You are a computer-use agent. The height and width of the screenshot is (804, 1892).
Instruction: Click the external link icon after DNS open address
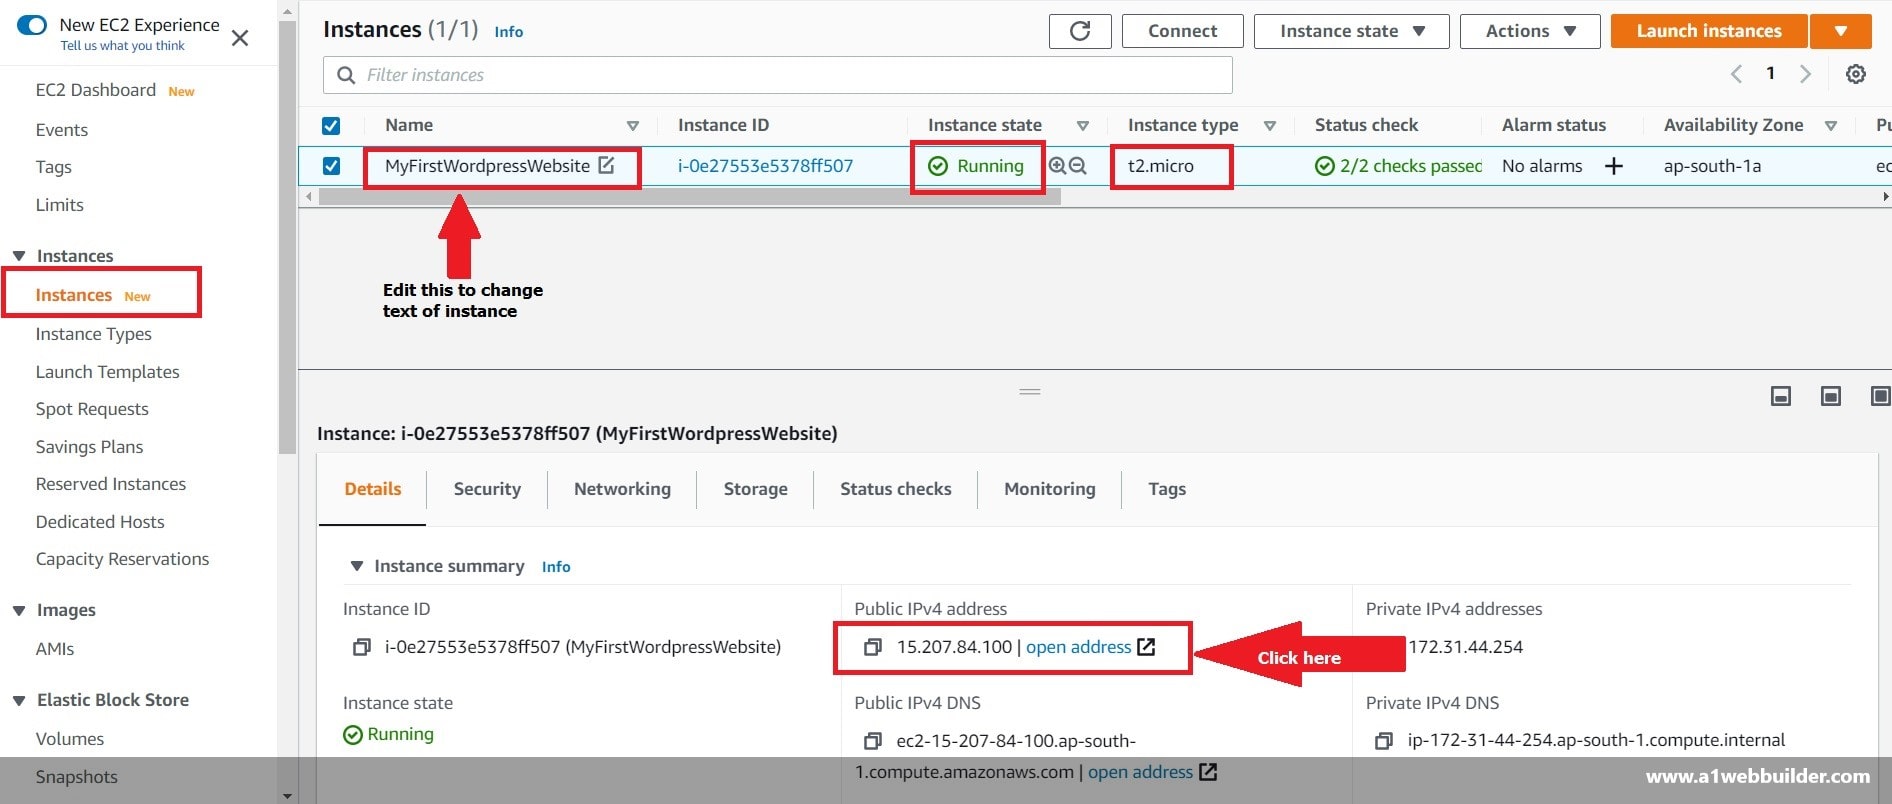[x=1208, y=772]
